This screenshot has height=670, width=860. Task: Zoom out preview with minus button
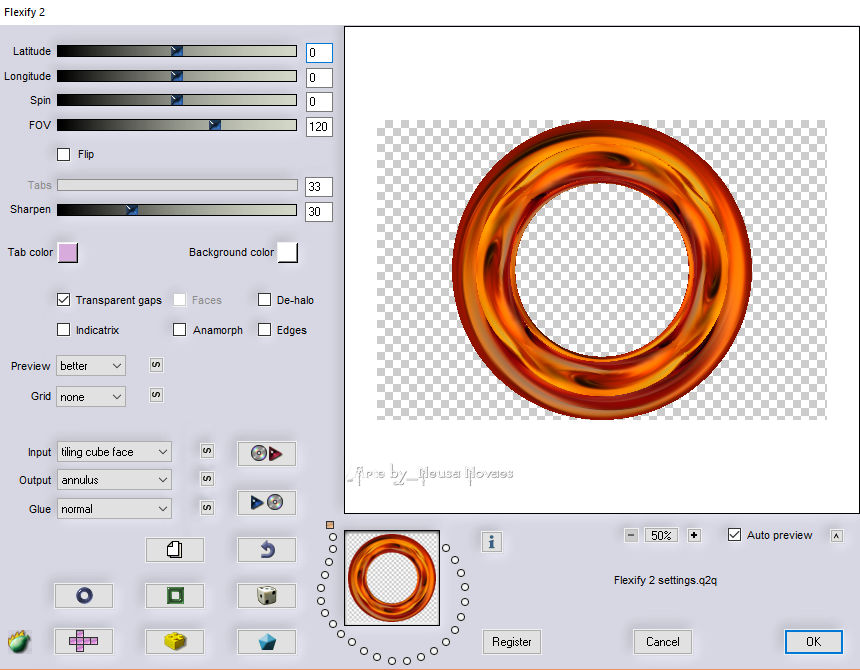(x=631, y=535)
